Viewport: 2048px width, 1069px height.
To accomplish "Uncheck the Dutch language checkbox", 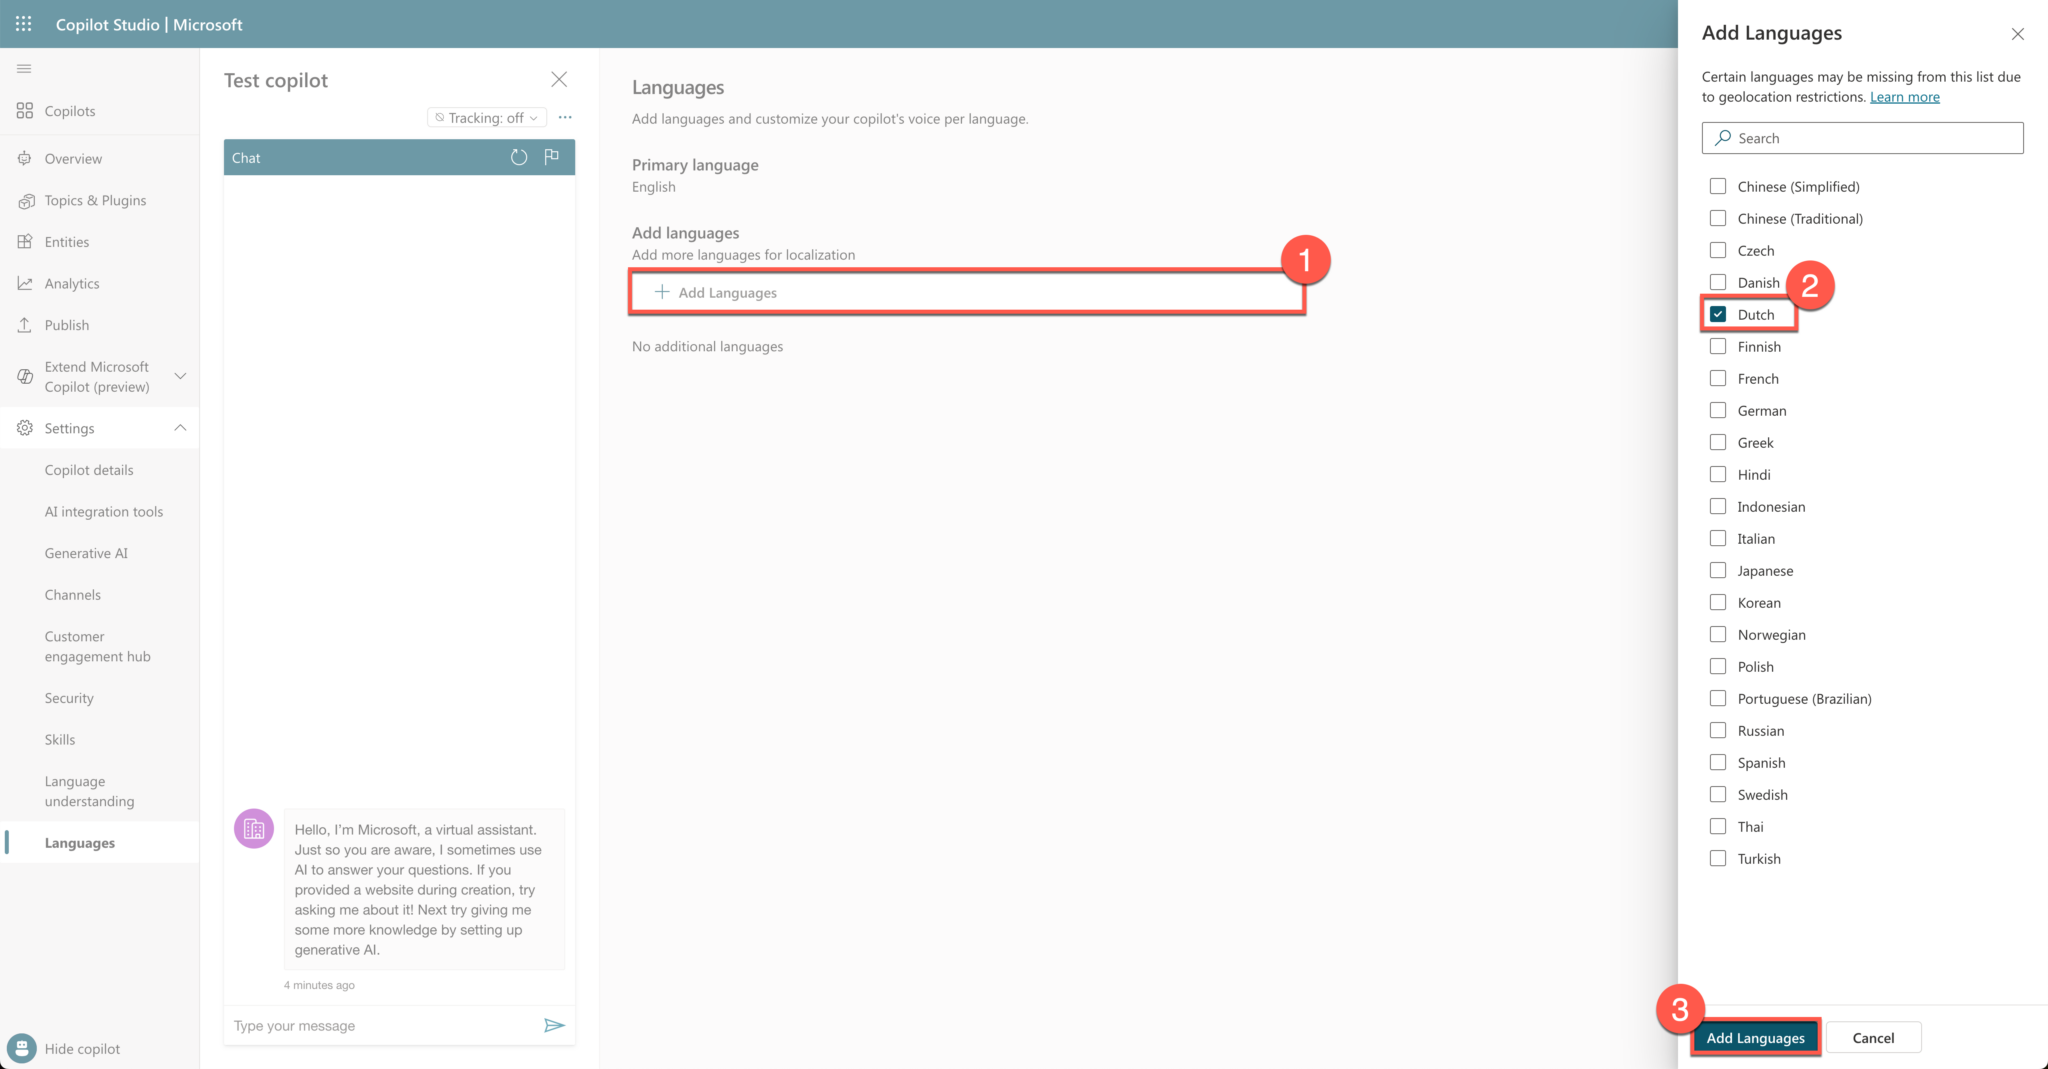I will (1718, 314).
